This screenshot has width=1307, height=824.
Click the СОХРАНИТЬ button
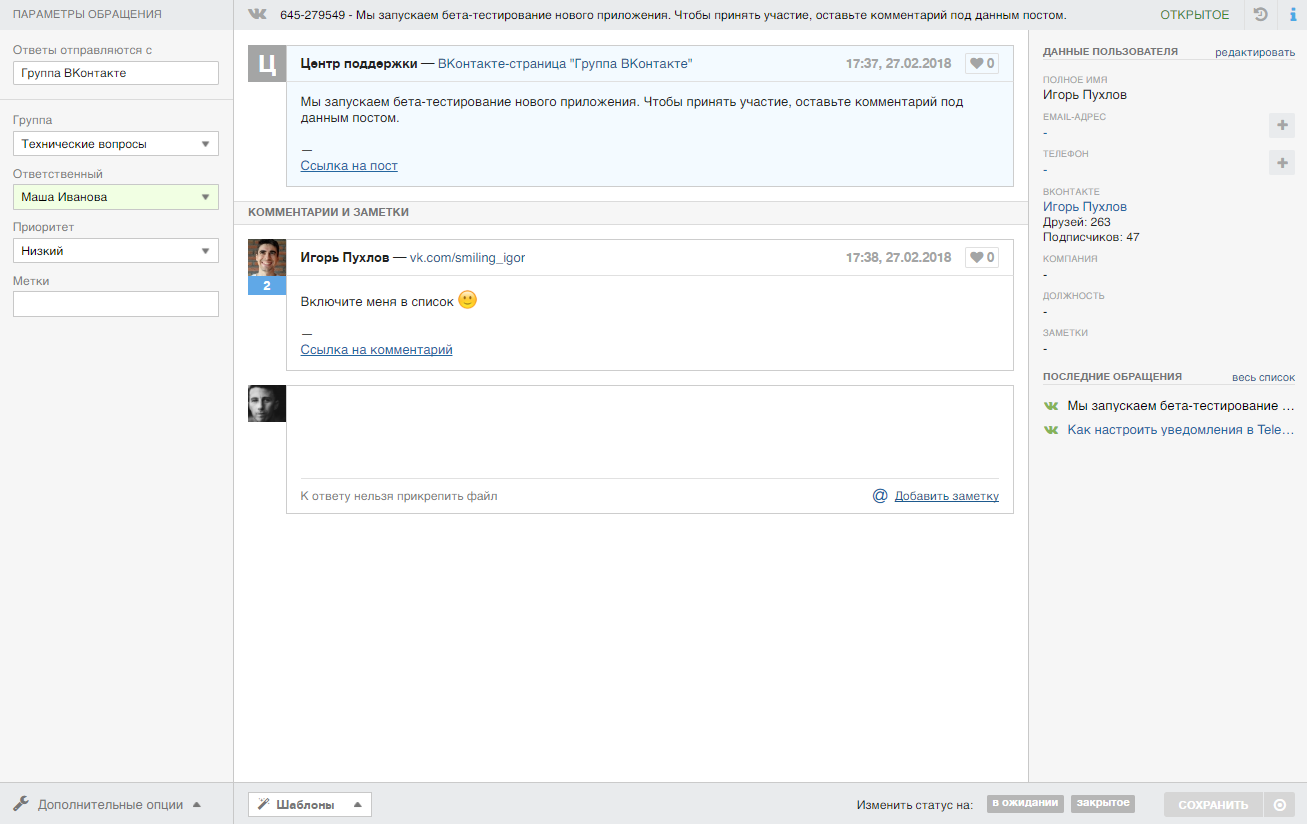[1213, 805]
